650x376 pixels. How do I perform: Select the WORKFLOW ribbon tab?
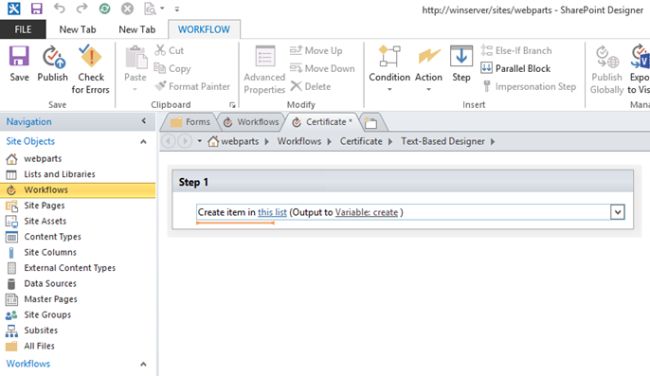click(204, 29)
